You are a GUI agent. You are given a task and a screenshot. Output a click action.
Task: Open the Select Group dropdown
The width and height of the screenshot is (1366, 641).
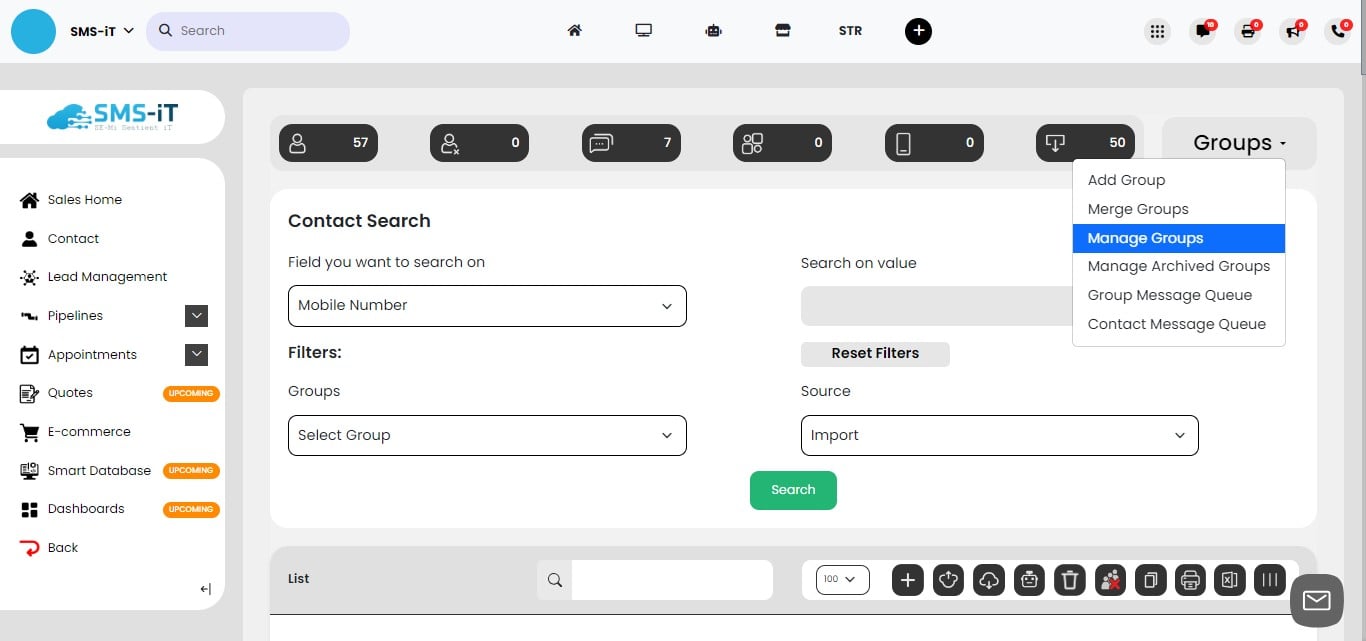pos(486,435)
